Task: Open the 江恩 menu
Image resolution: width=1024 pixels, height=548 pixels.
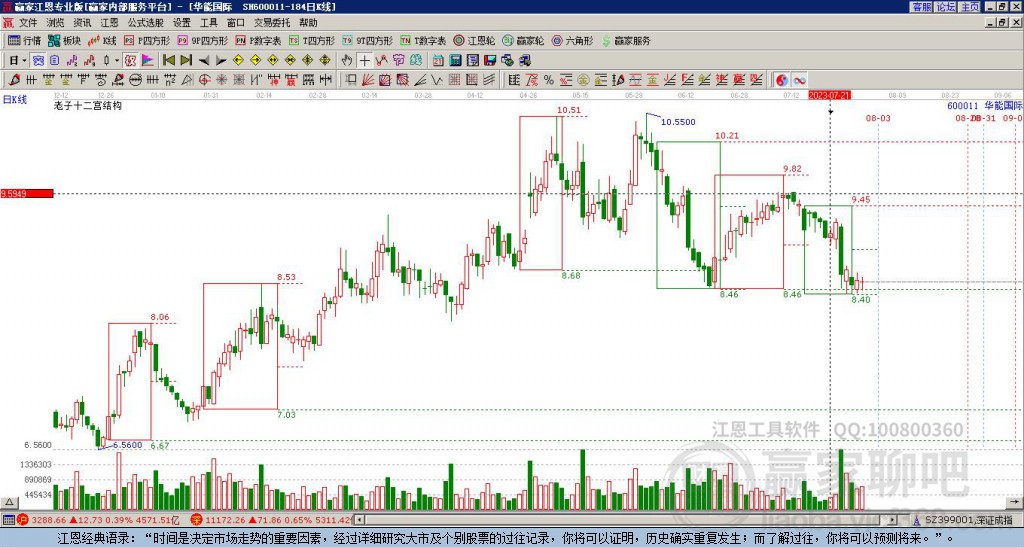Action: tap(110, 23)
